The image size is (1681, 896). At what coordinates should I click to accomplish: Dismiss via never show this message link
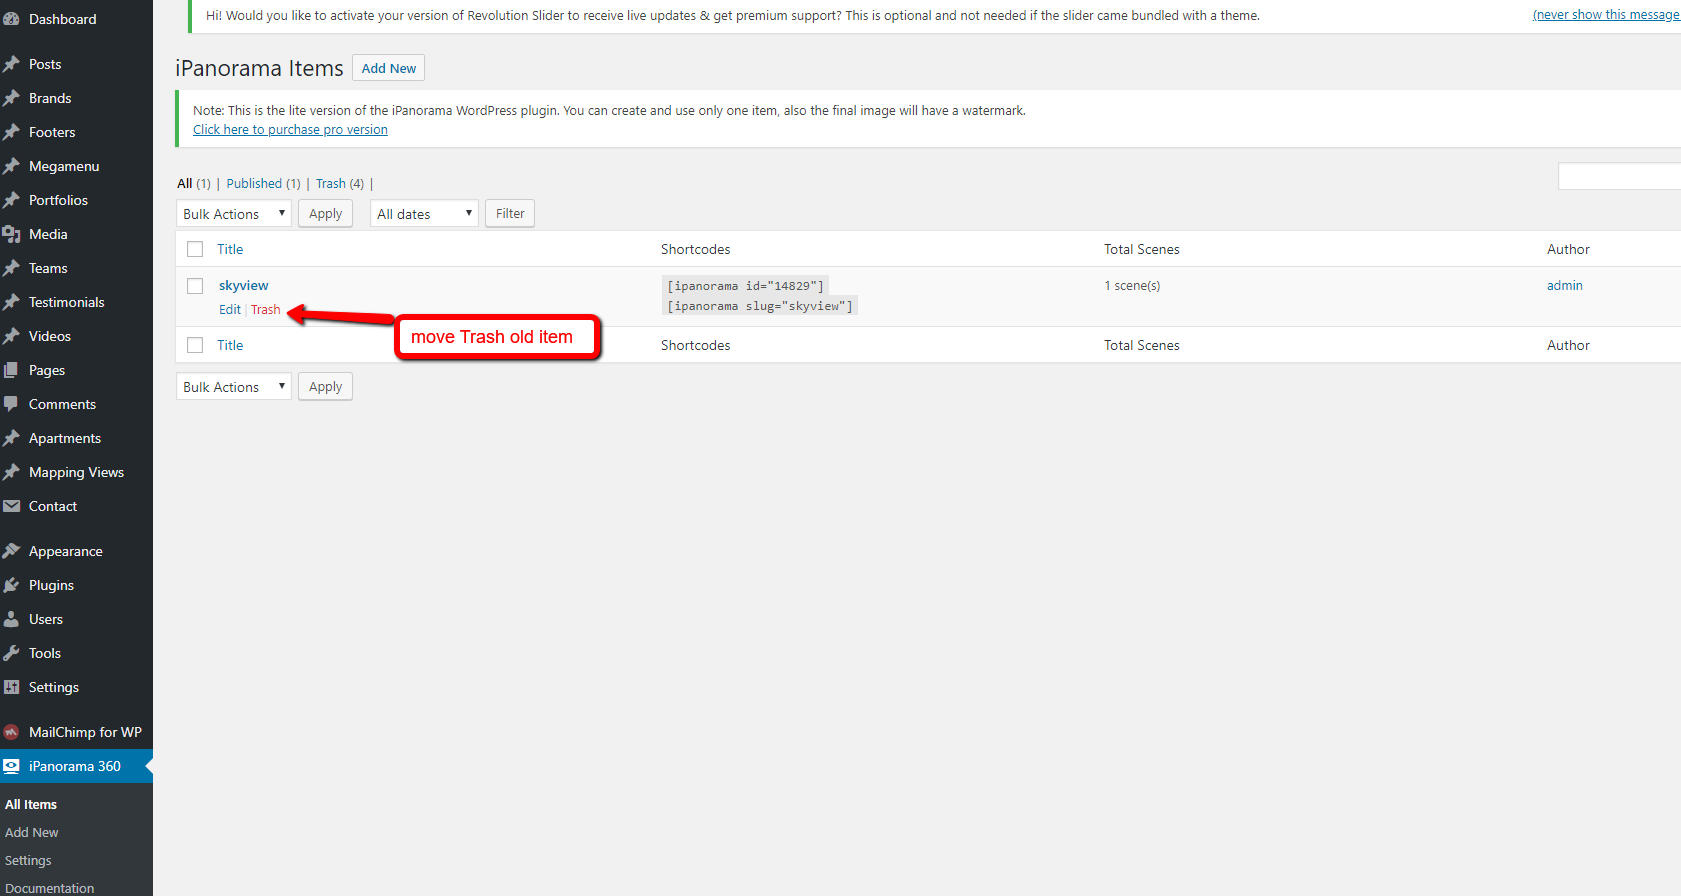tap(1607, 15)
